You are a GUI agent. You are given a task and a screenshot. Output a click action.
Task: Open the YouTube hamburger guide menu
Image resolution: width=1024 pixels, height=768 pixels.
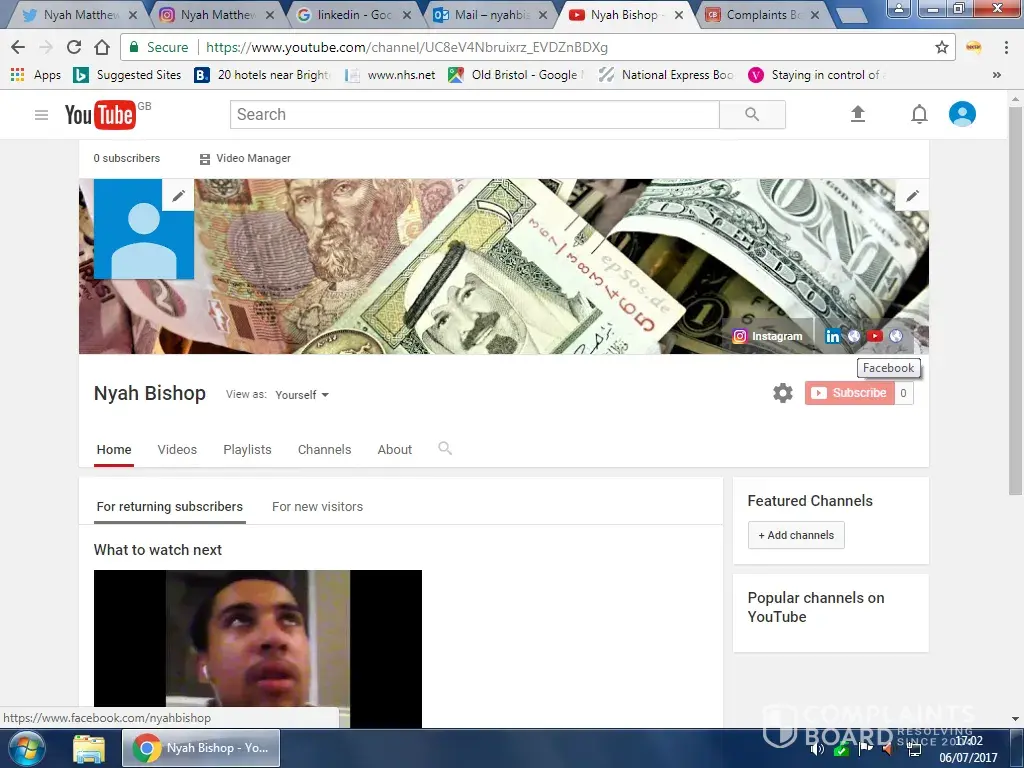point(41,115)
